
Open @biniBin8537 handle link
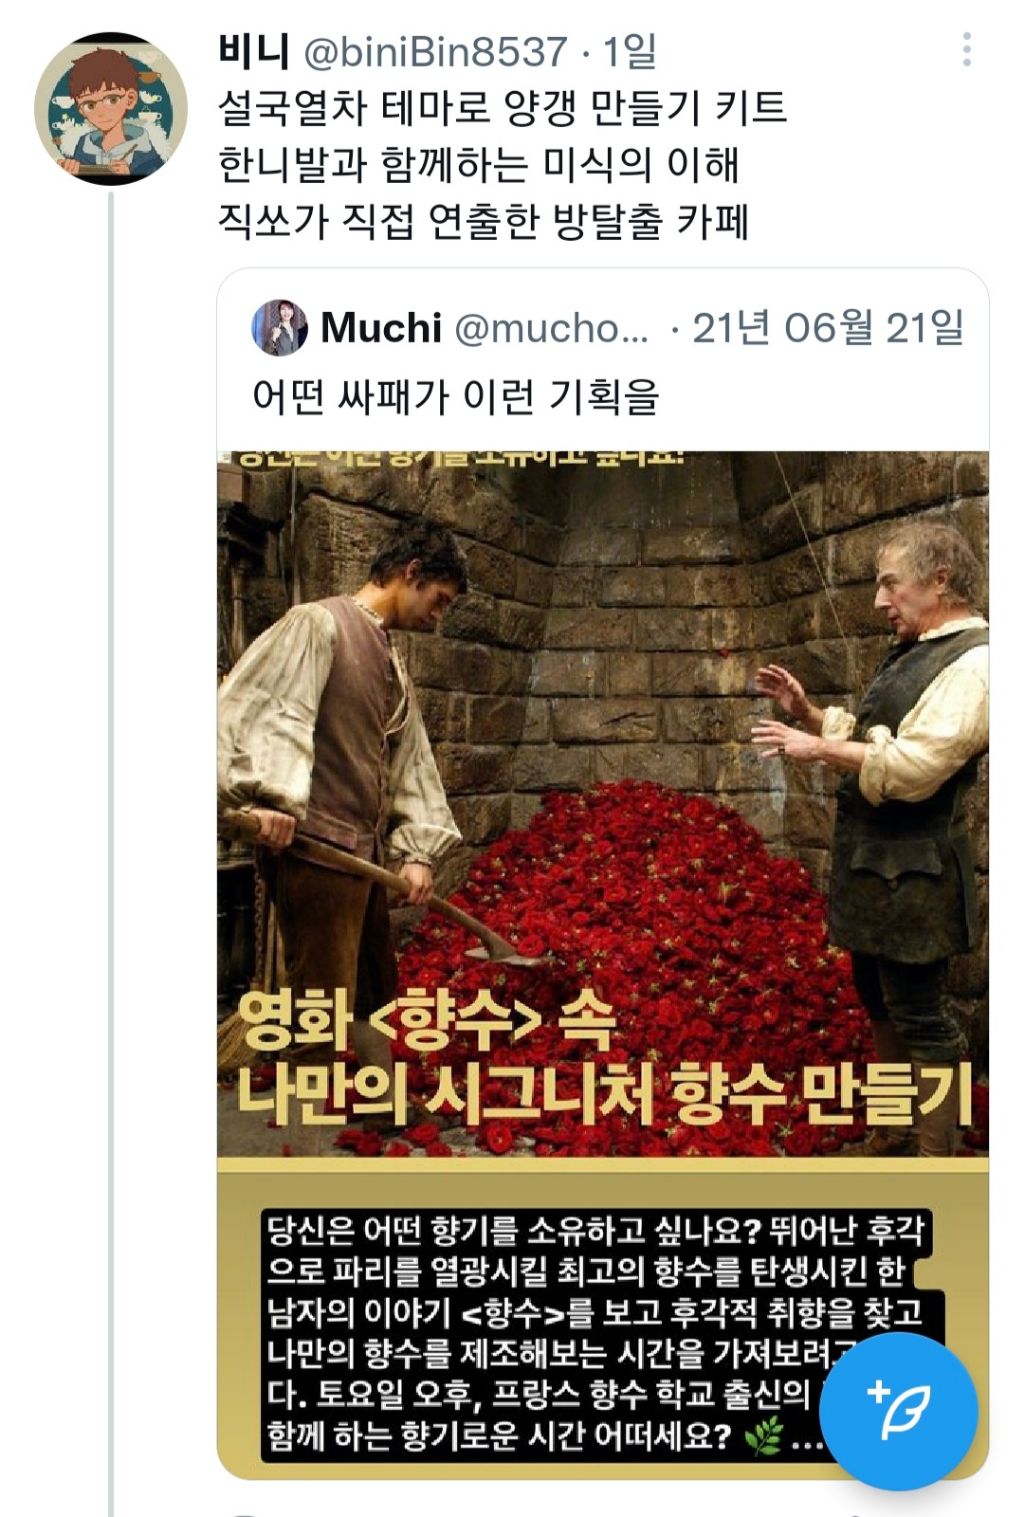point(434,51)
